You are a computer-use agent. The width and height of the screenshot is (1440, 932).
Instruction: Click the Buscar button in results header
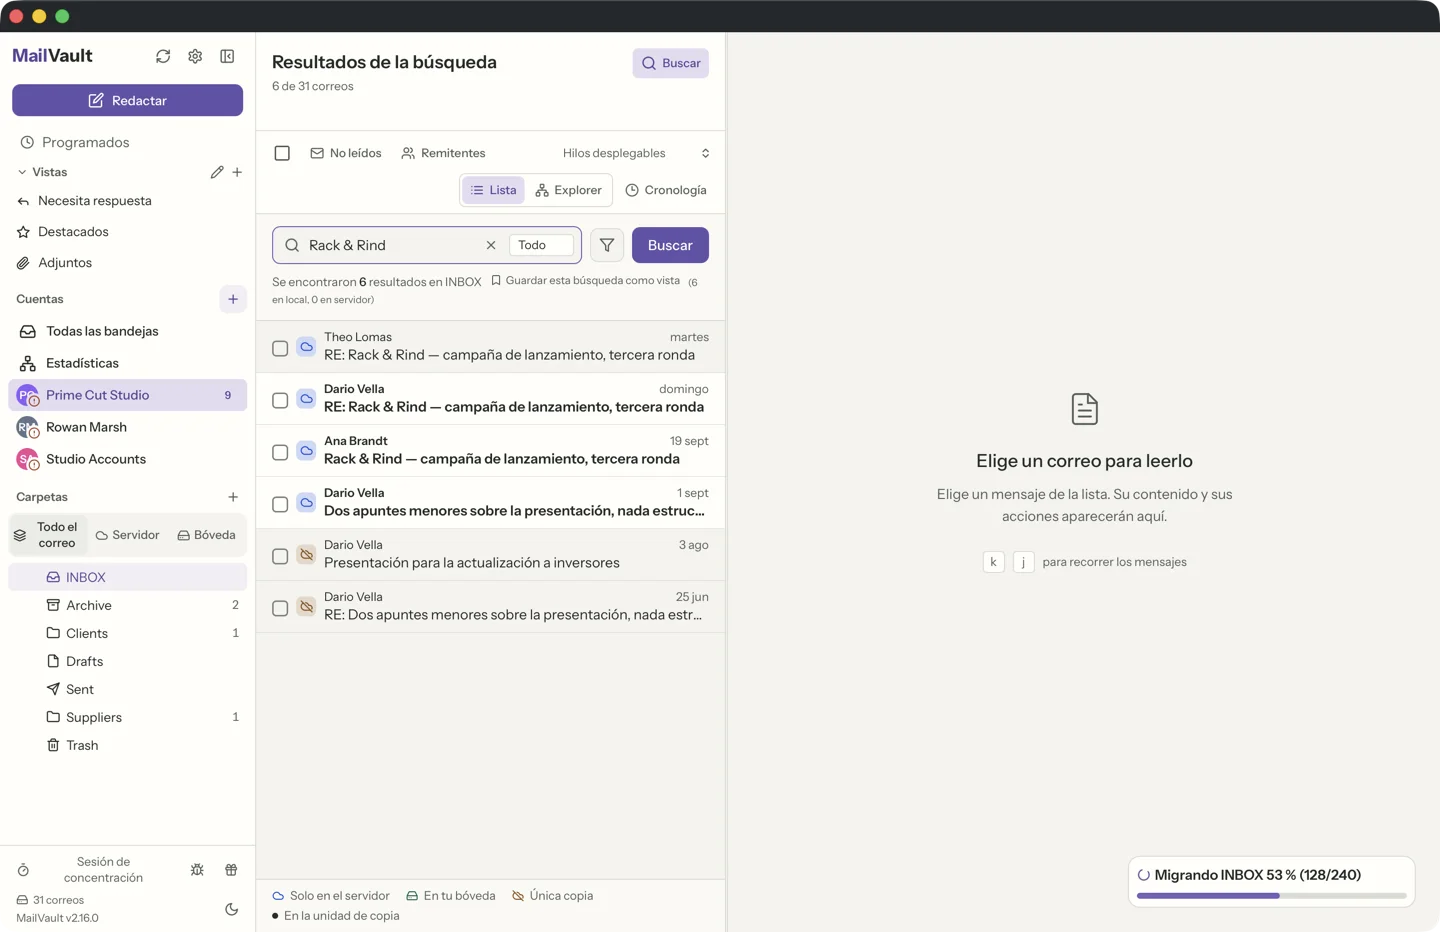pos(671,63)
